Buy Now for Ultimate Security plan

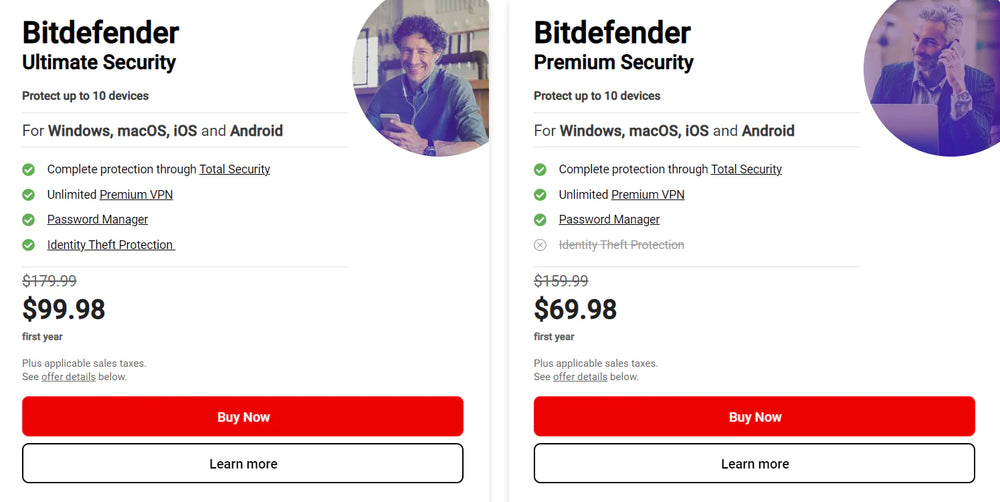click(243, 416)
